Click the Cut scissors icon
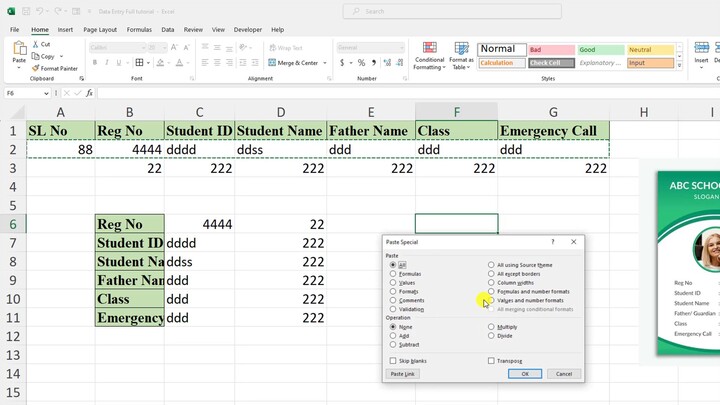The width and height of the screenshot is (720, 405). (x=36, y=44)
